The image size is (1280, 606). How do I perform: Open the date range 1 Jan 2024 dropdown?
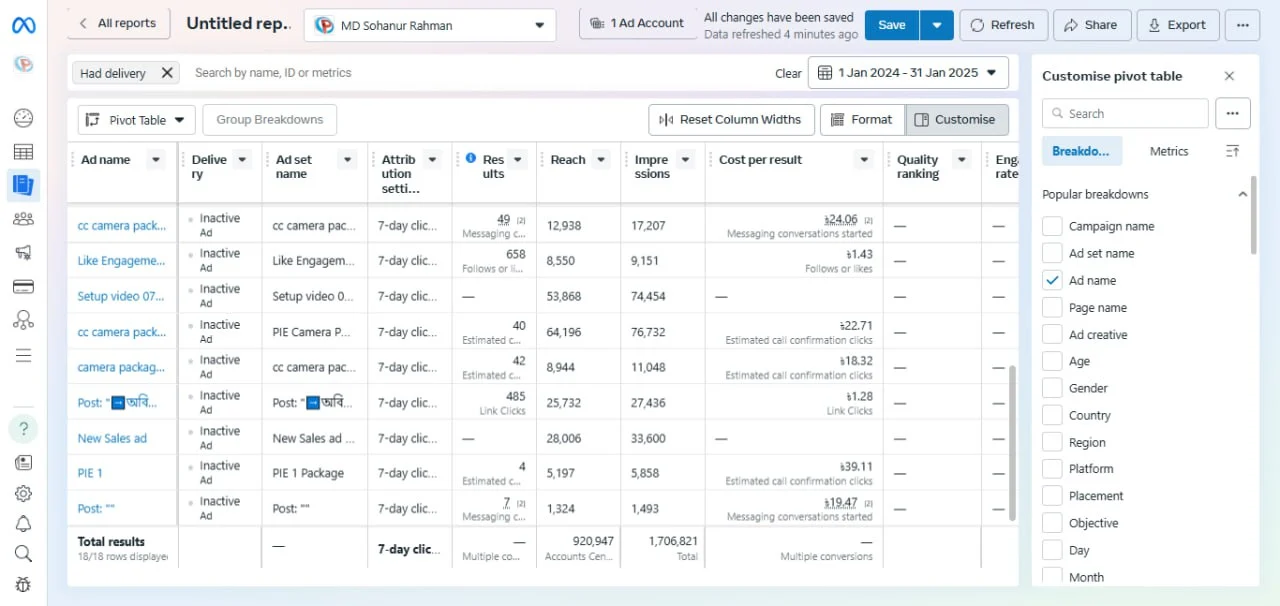pyautogui.click(x=907, y=73)
